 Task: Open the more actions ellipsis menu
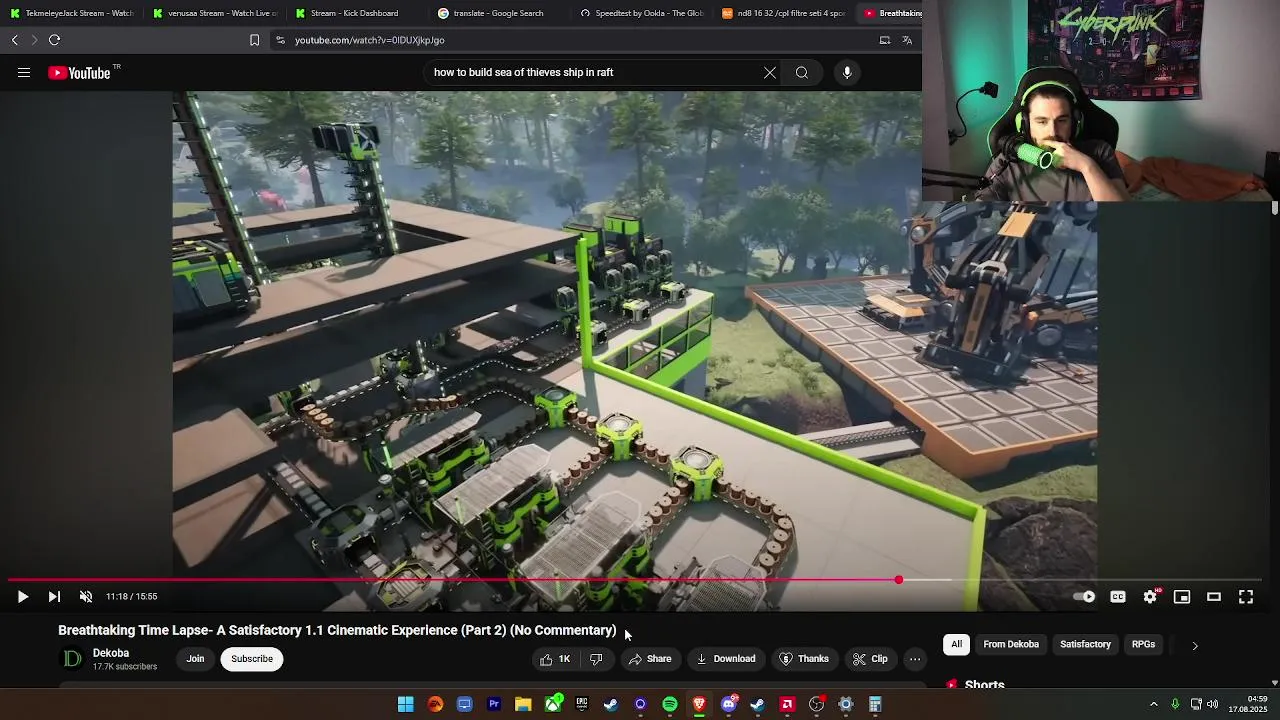pyautogui.click(x=915, y=659)
